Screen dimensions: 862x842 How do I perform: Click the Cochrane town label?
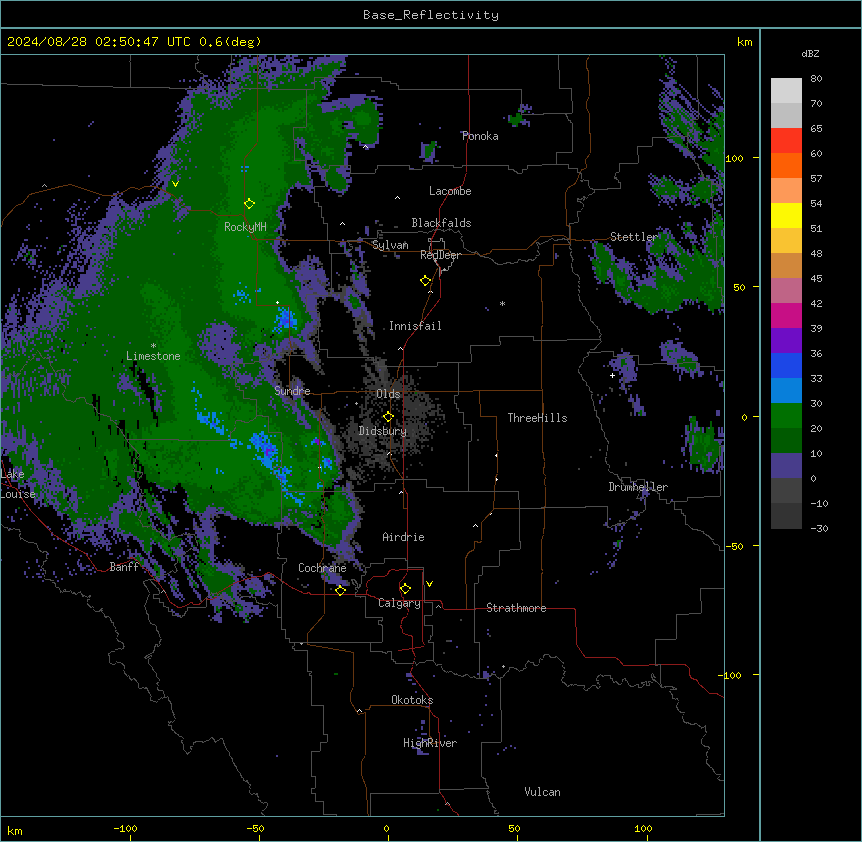tap(322, 568)
